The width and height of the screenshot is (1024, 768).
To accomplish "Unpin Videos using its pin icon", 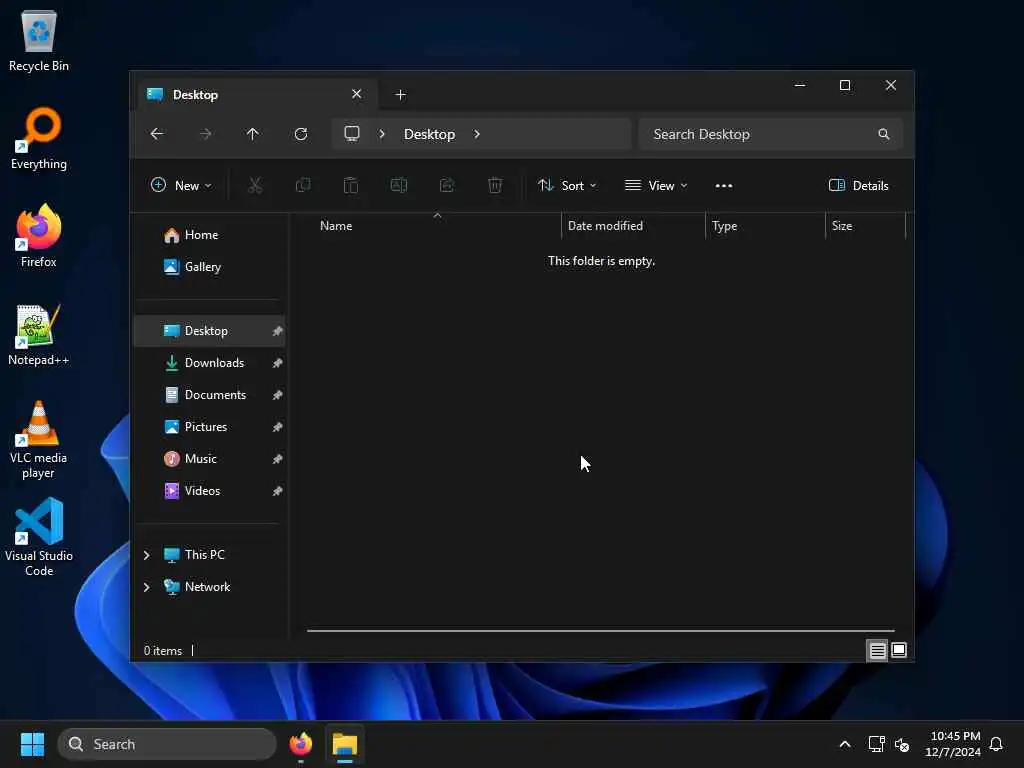I will click(278, 491).
